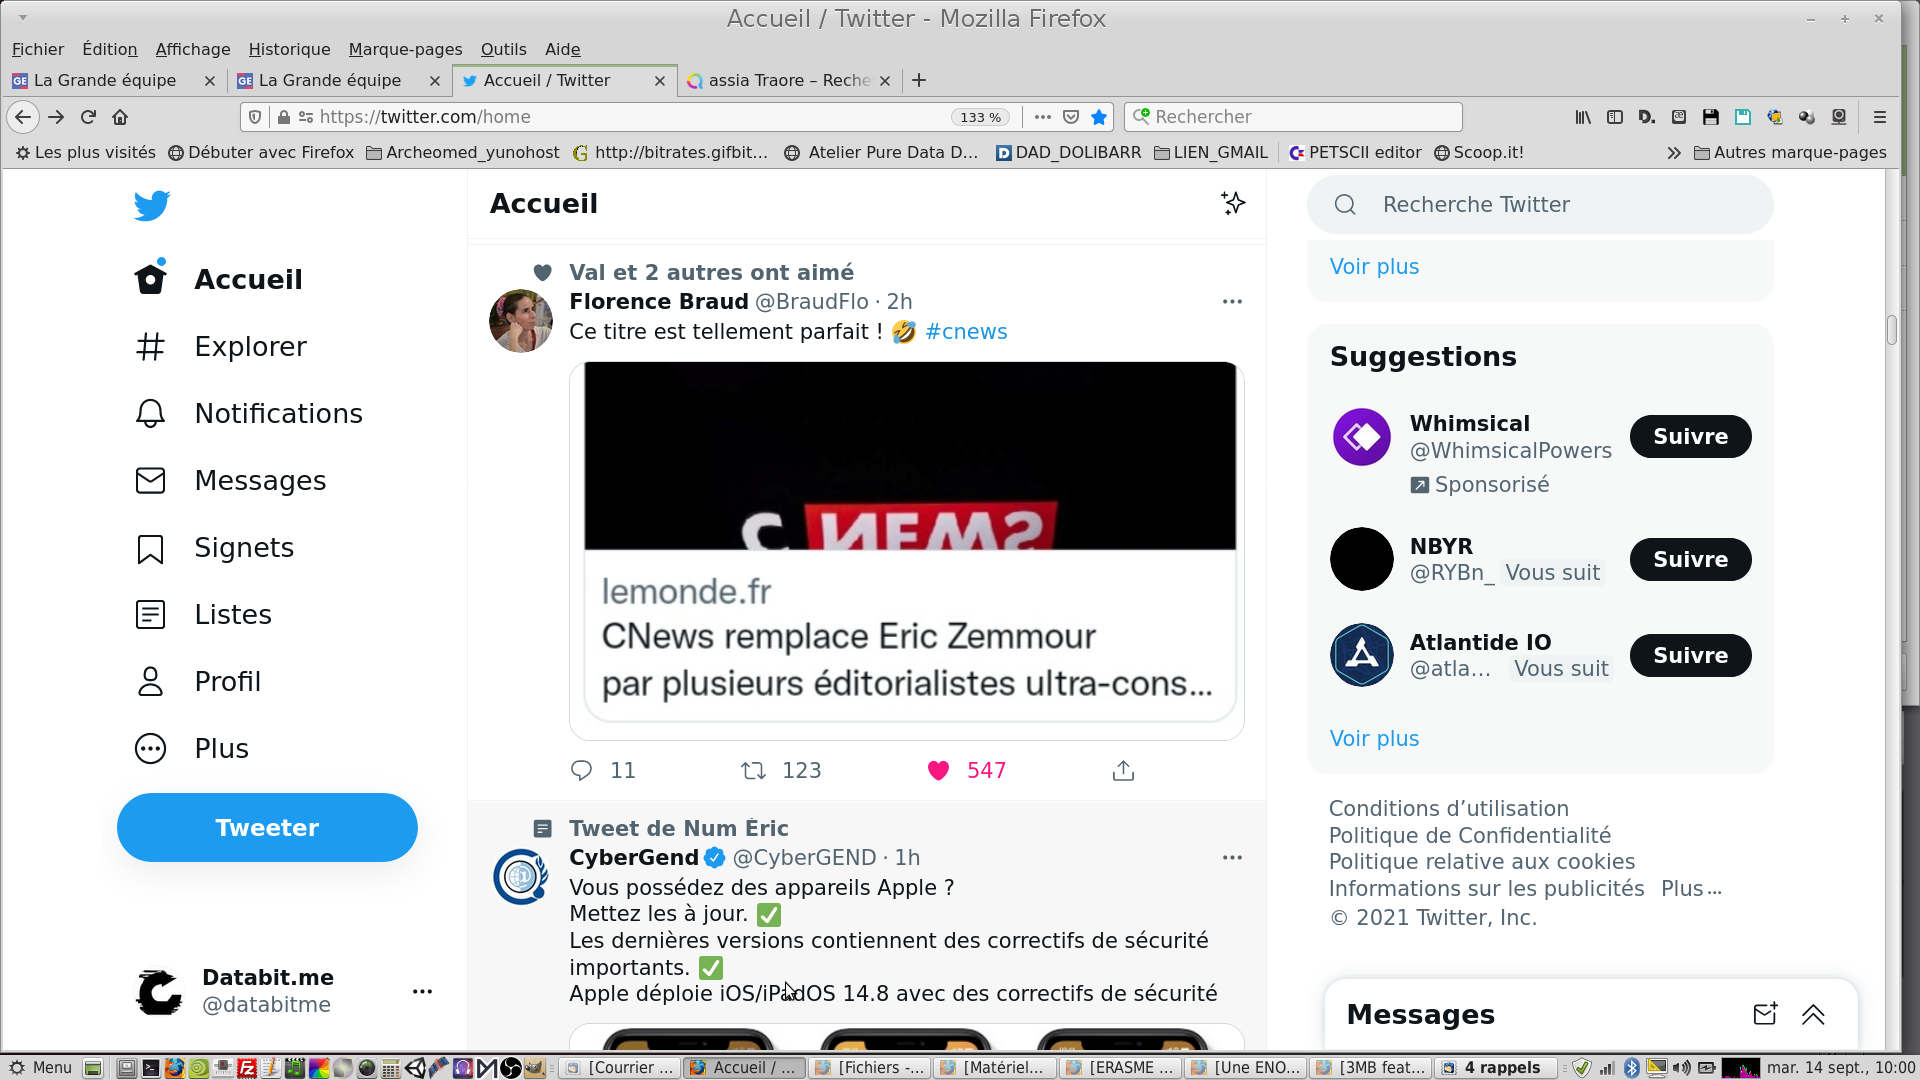Follow Whimsical with Suivre button

[x=1690, y=437]
